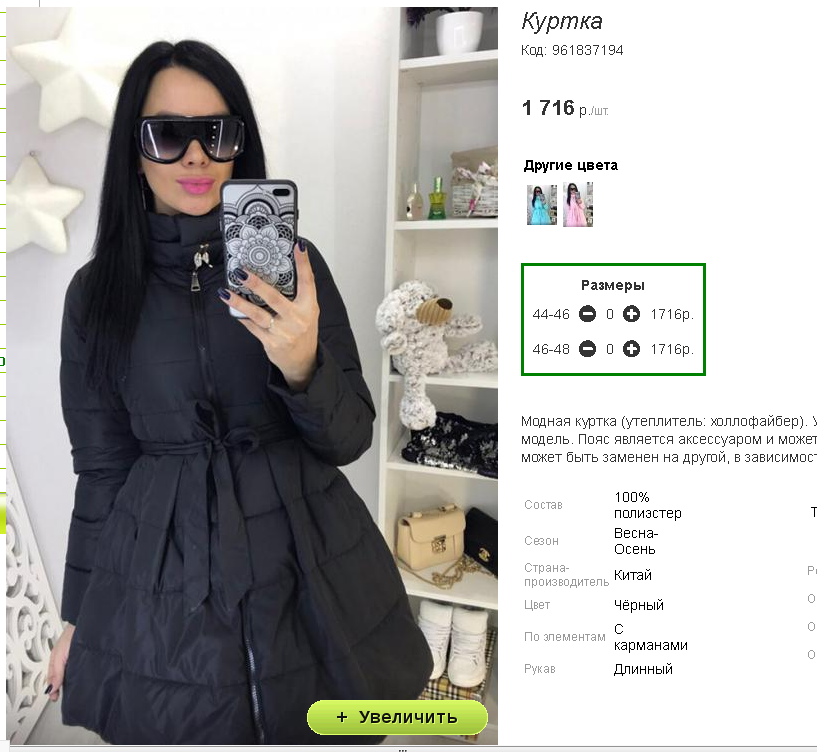Select the product code 961837194
The height and width of the screenshot is (752, 817).
[588, 50]
